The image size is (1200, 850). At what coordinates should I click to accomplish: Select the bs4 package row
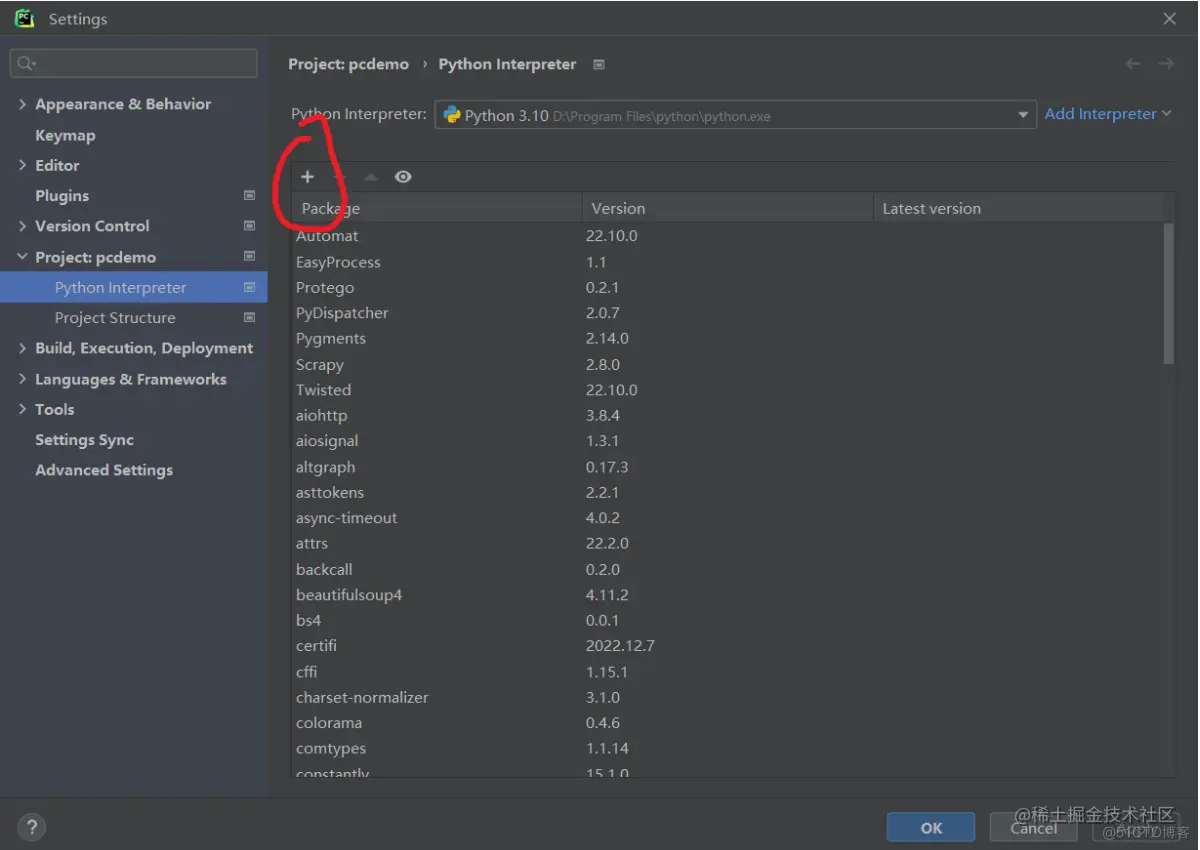click(727, 620)
